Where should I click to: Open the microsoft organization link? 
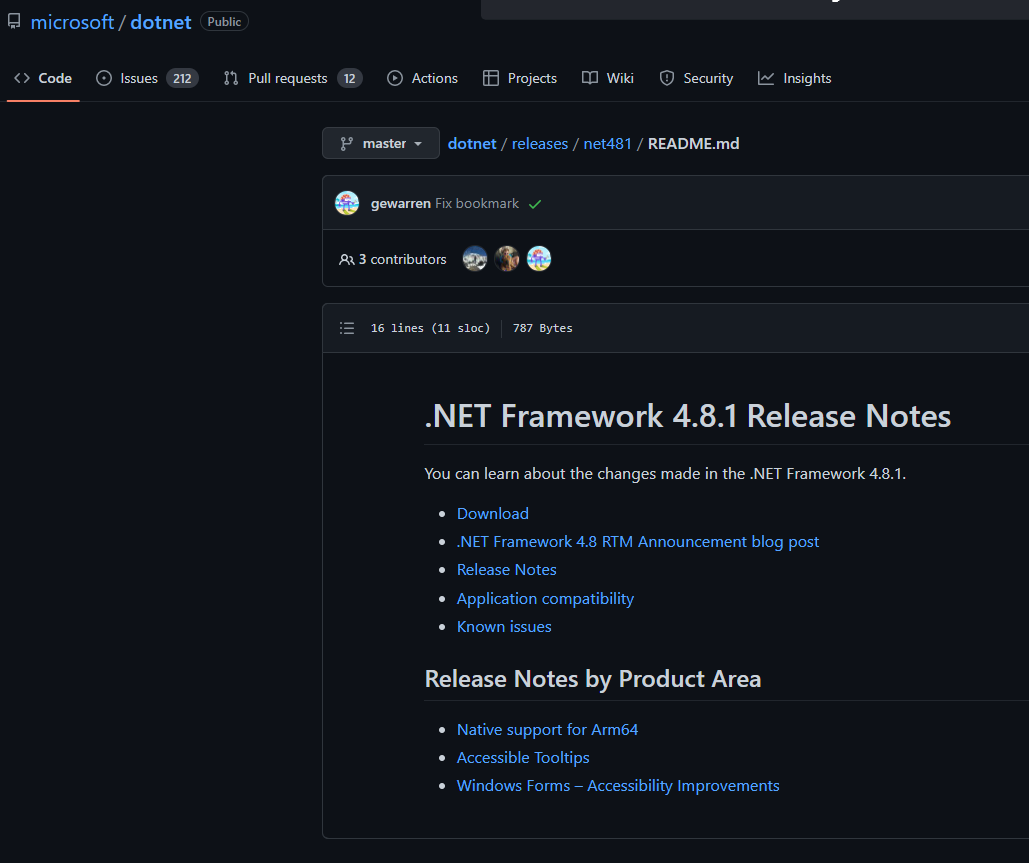tap(72, 22)
